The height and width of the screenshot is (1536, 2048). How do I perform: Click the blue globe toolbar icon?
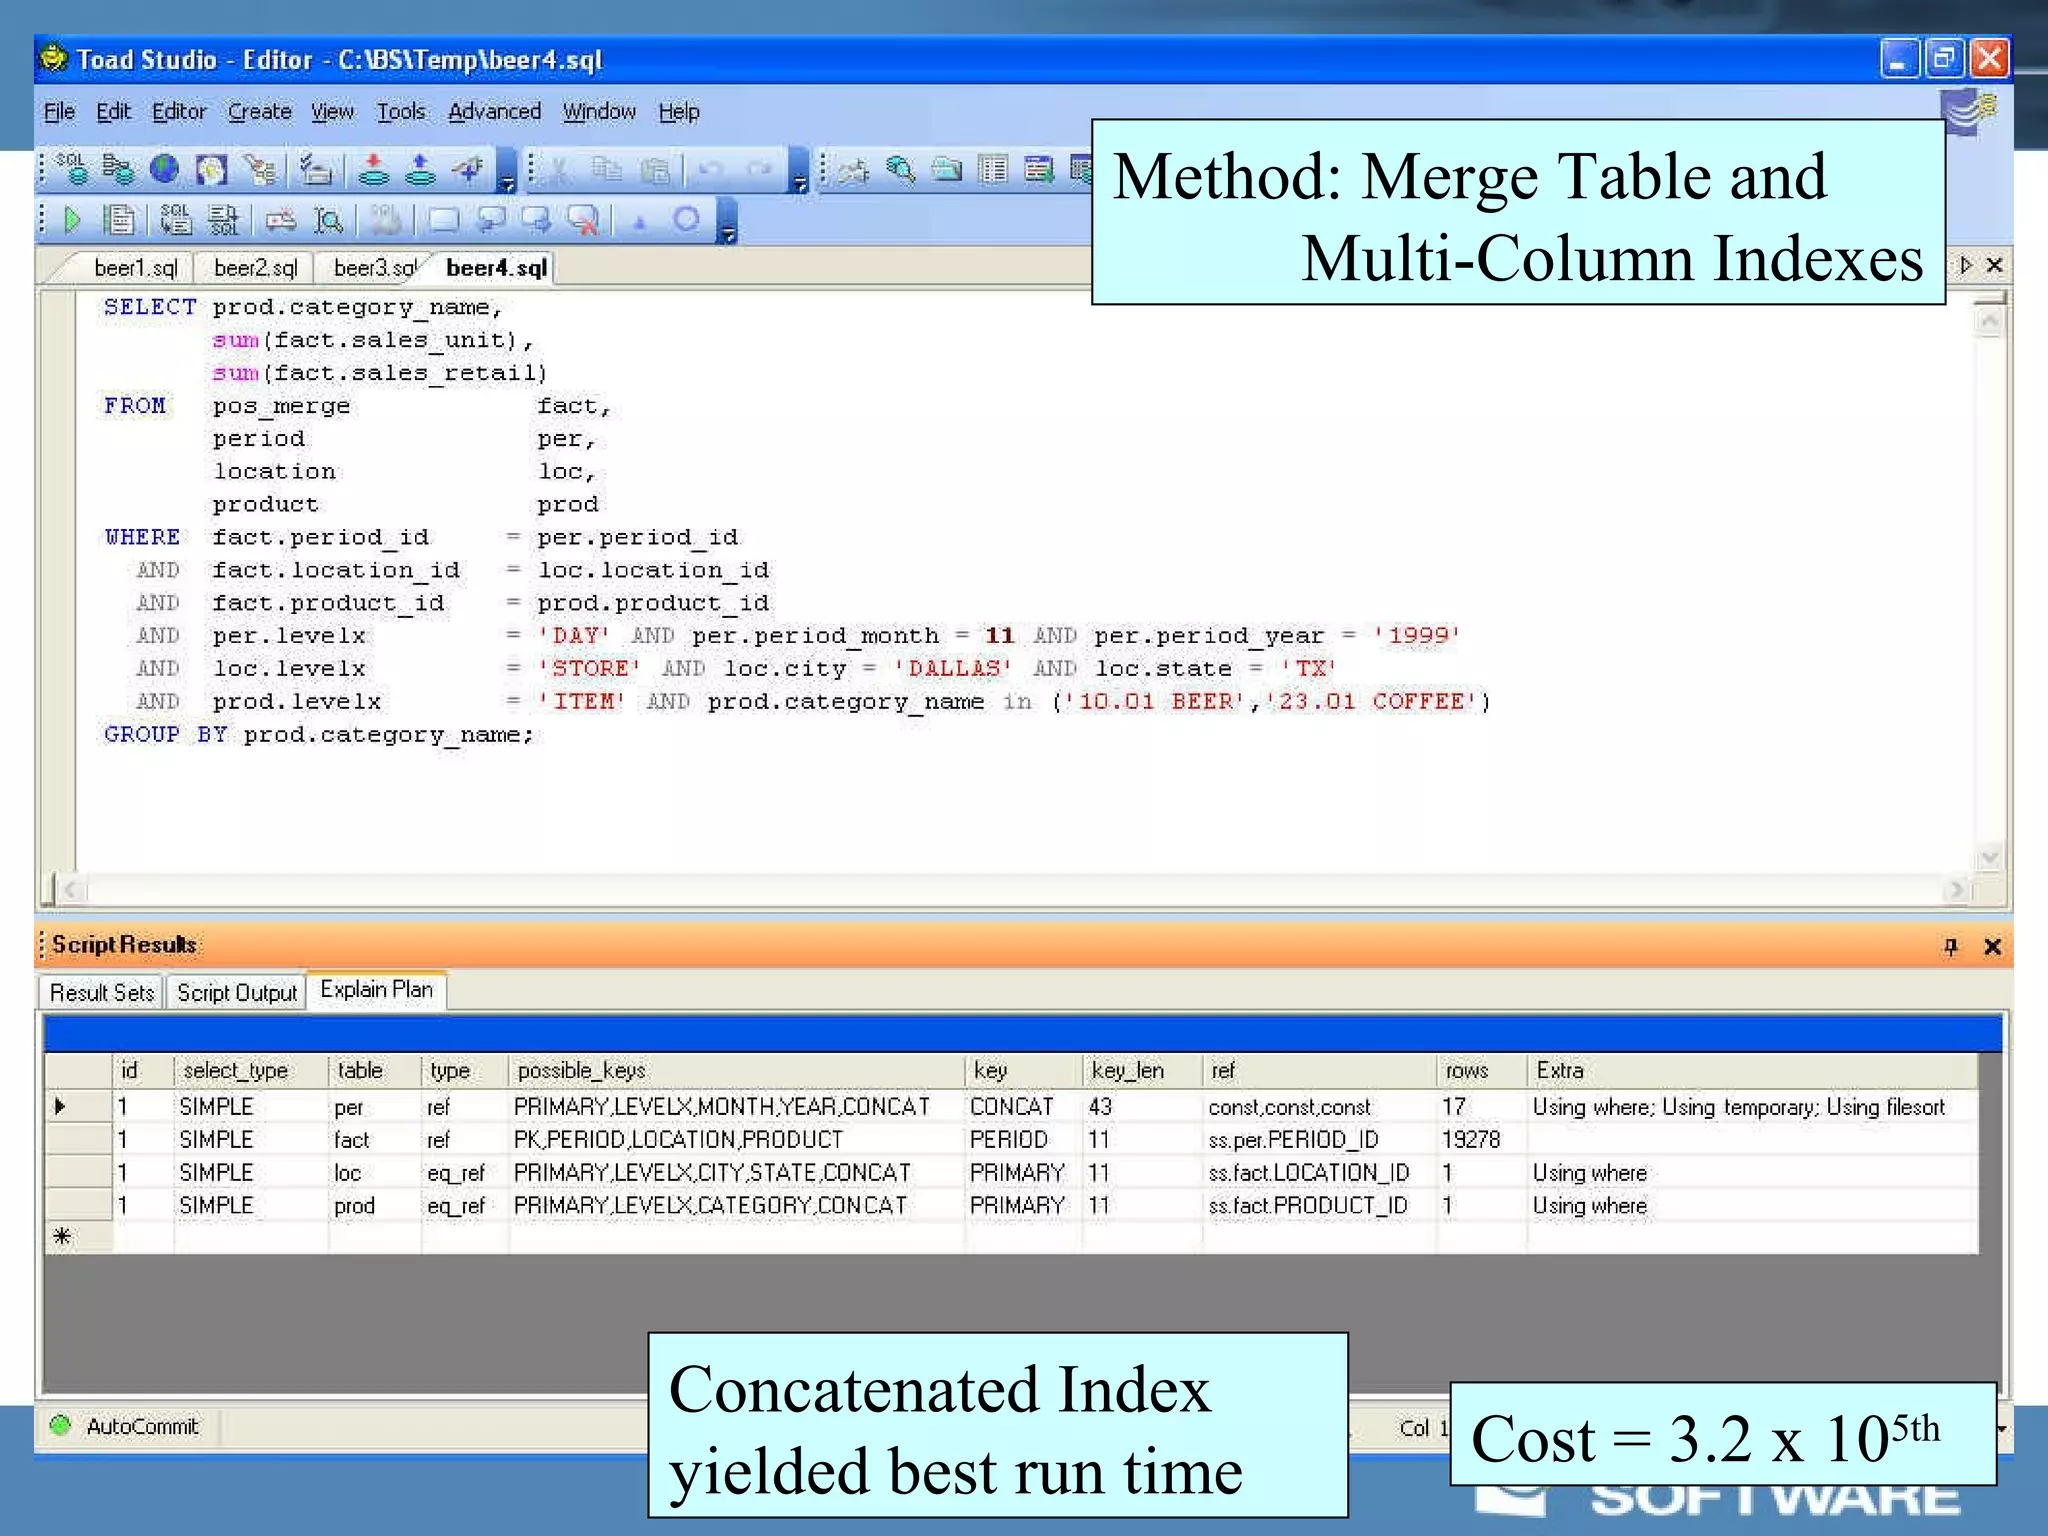click(164, 169)
